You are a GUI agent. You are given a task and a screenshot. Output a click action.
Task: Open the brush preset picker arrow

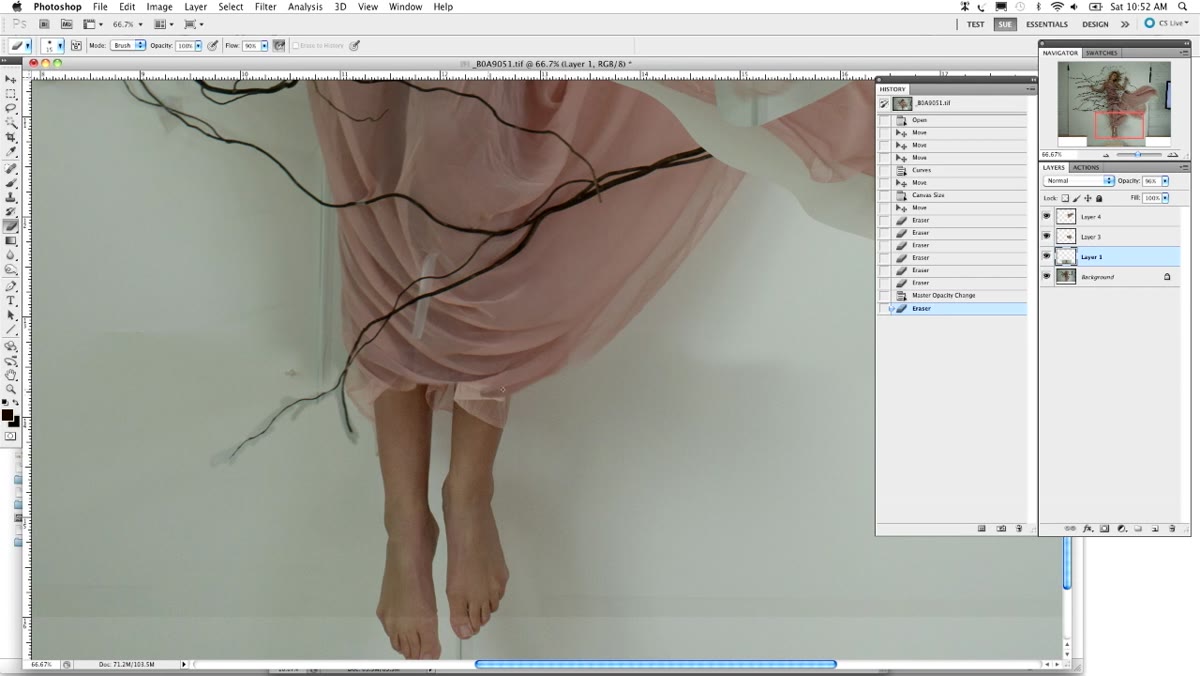point(60,46)
